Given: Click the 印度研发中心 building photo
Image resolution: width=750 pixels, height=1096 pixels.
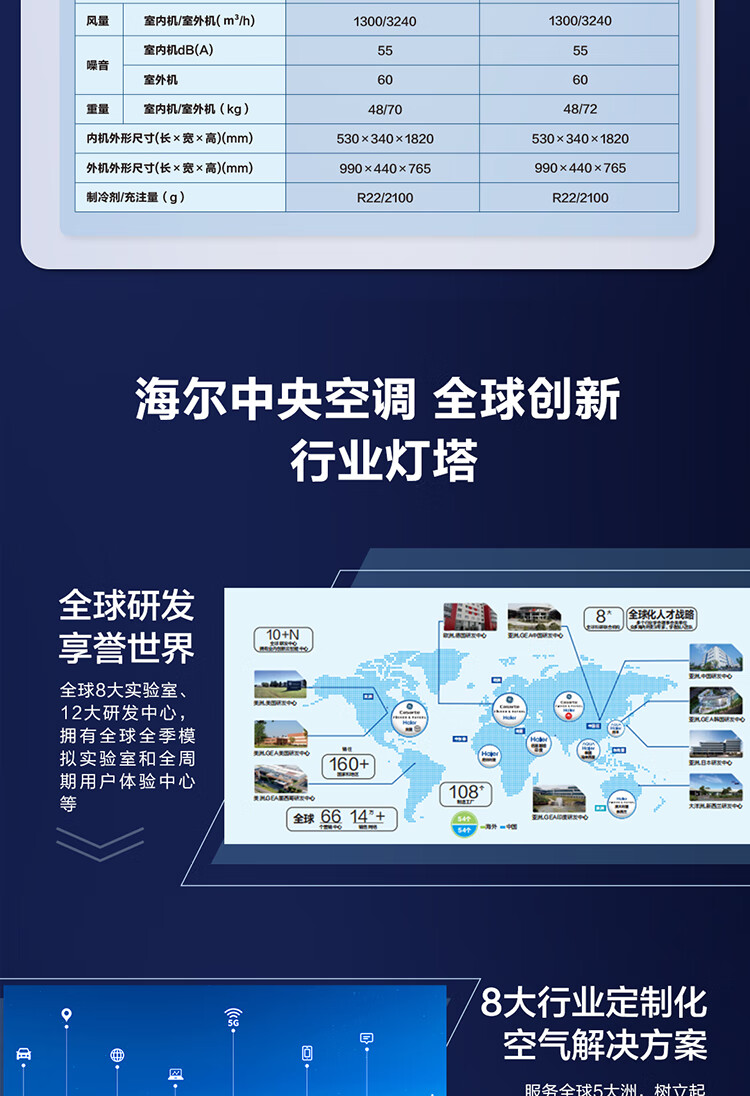Looking at the screenshot, I should pyautogui.click(x=558, y=799).
